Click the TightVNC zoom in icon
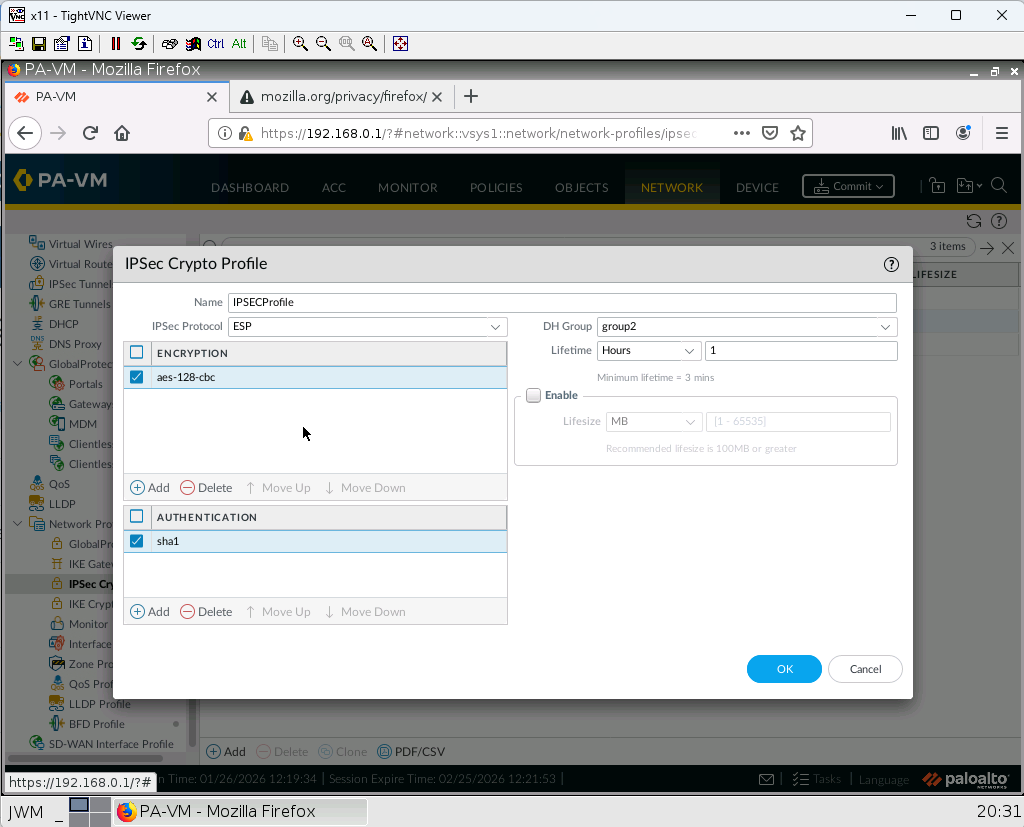The height and width of the screenshot is (827, 1024). pos(300,44)
